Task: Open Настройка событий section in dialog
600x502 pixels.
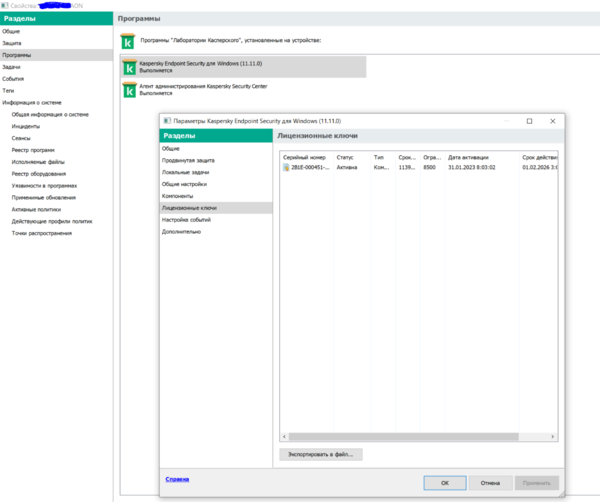Action: [x=216, y=220]
